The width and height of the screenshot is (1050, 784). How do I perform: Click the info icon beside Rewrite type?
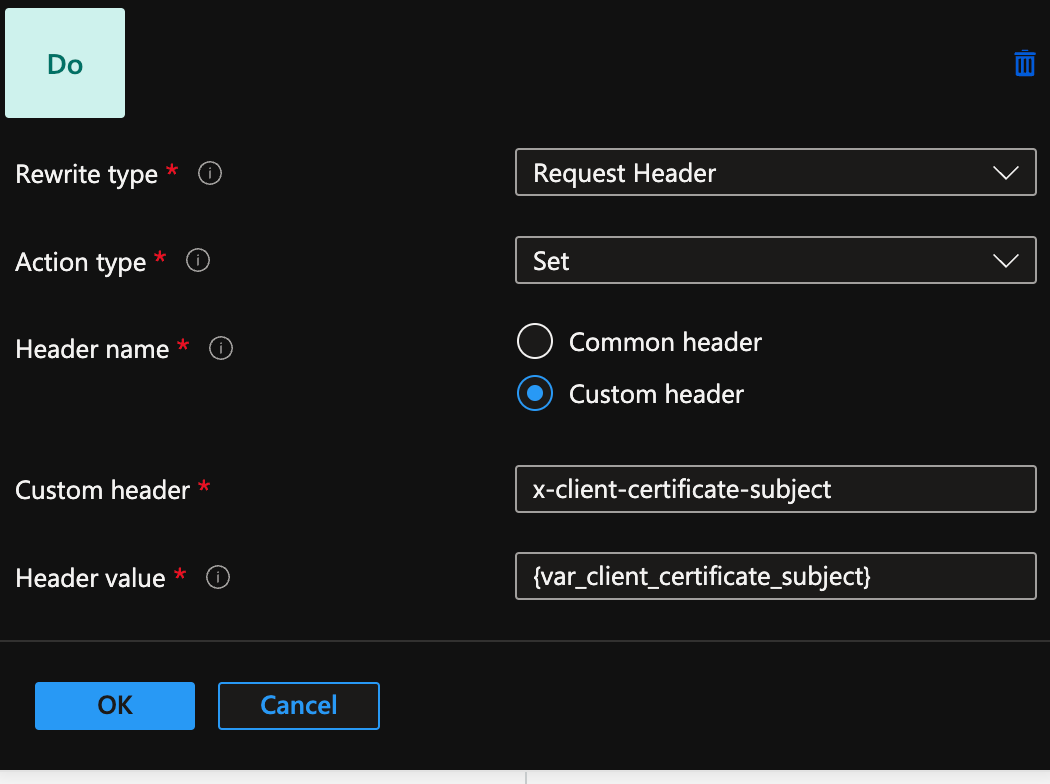coord(210,173)
